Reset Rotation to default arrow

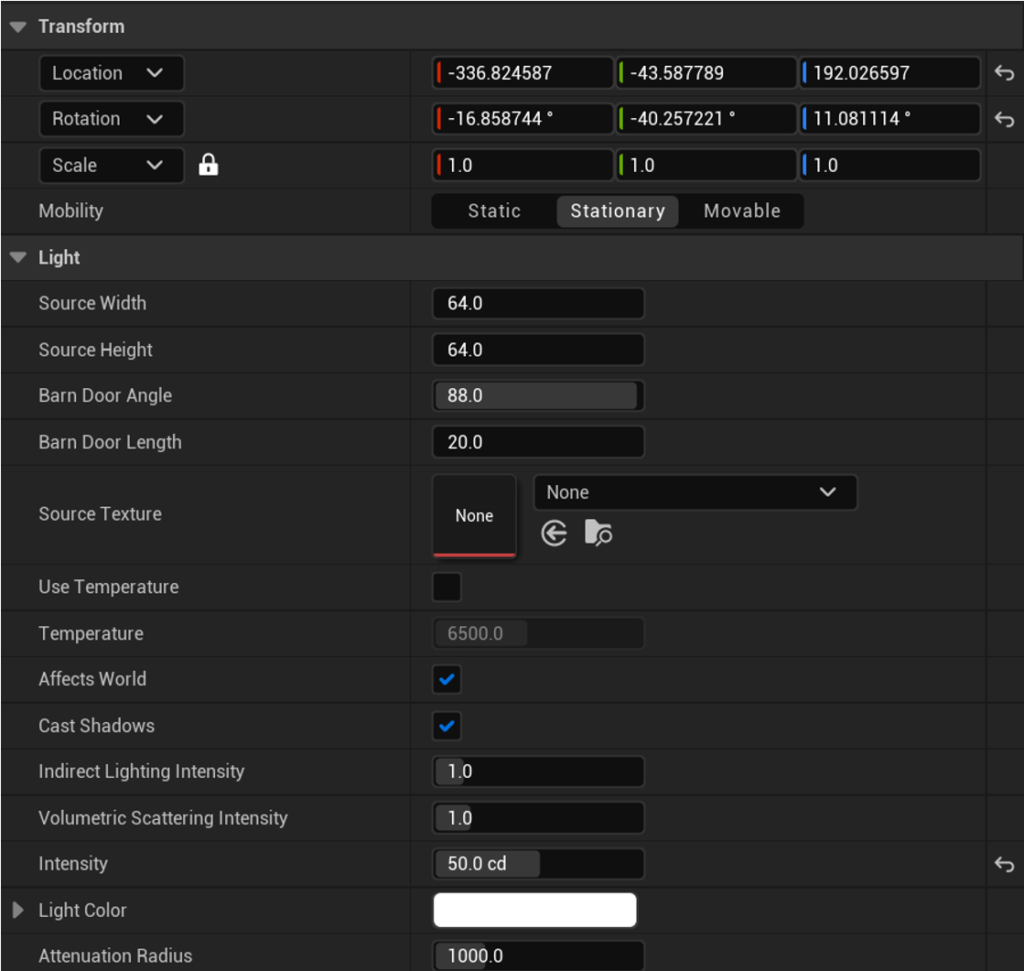[1004, 119]
